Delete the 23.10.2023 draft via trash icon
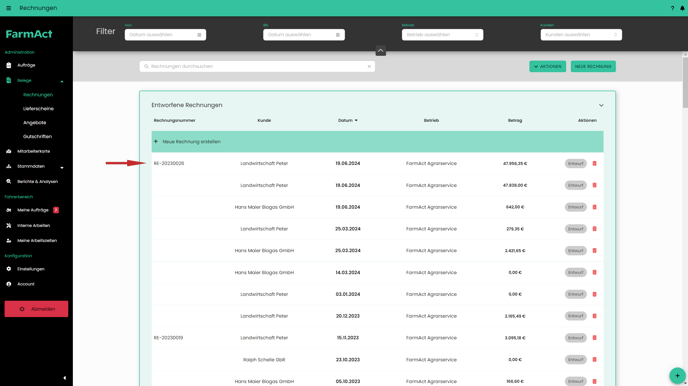This screenshot has width=688, height=386. tap(595, 359)
